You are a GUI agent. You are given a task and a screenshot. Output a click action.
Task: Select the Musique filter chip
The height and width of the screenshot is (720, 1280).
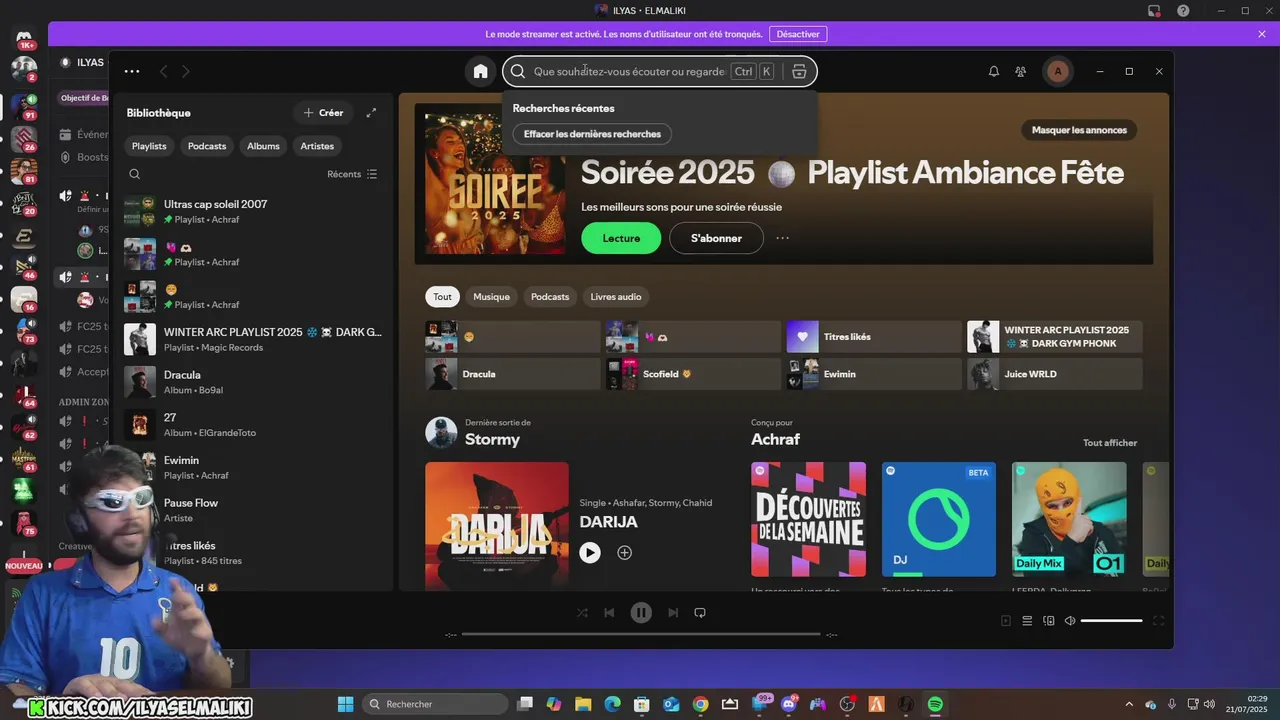click(x=491, y=297)
